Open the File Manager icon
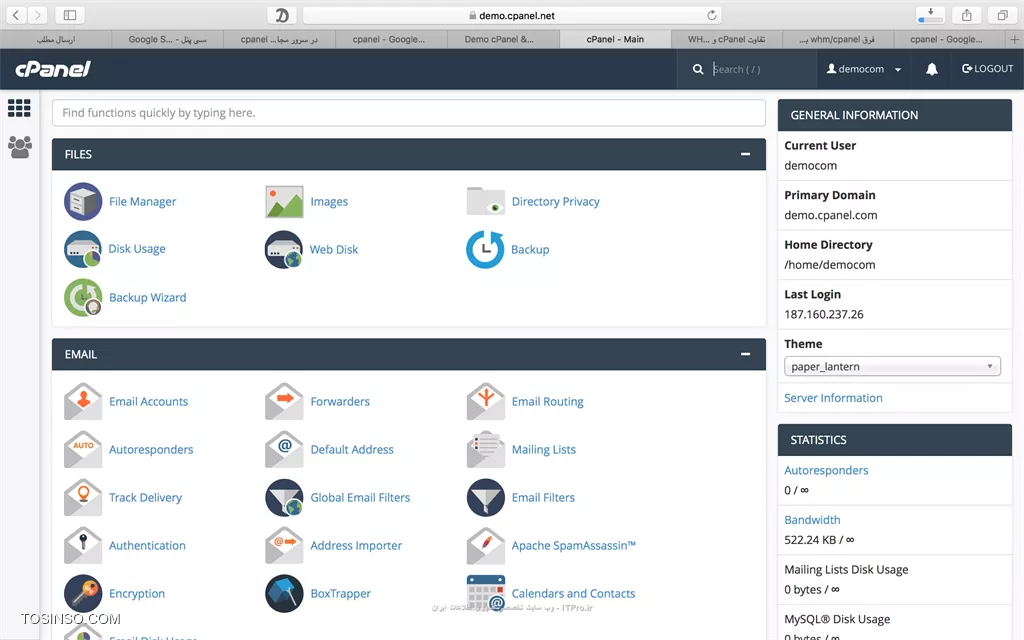 (83, 202)
